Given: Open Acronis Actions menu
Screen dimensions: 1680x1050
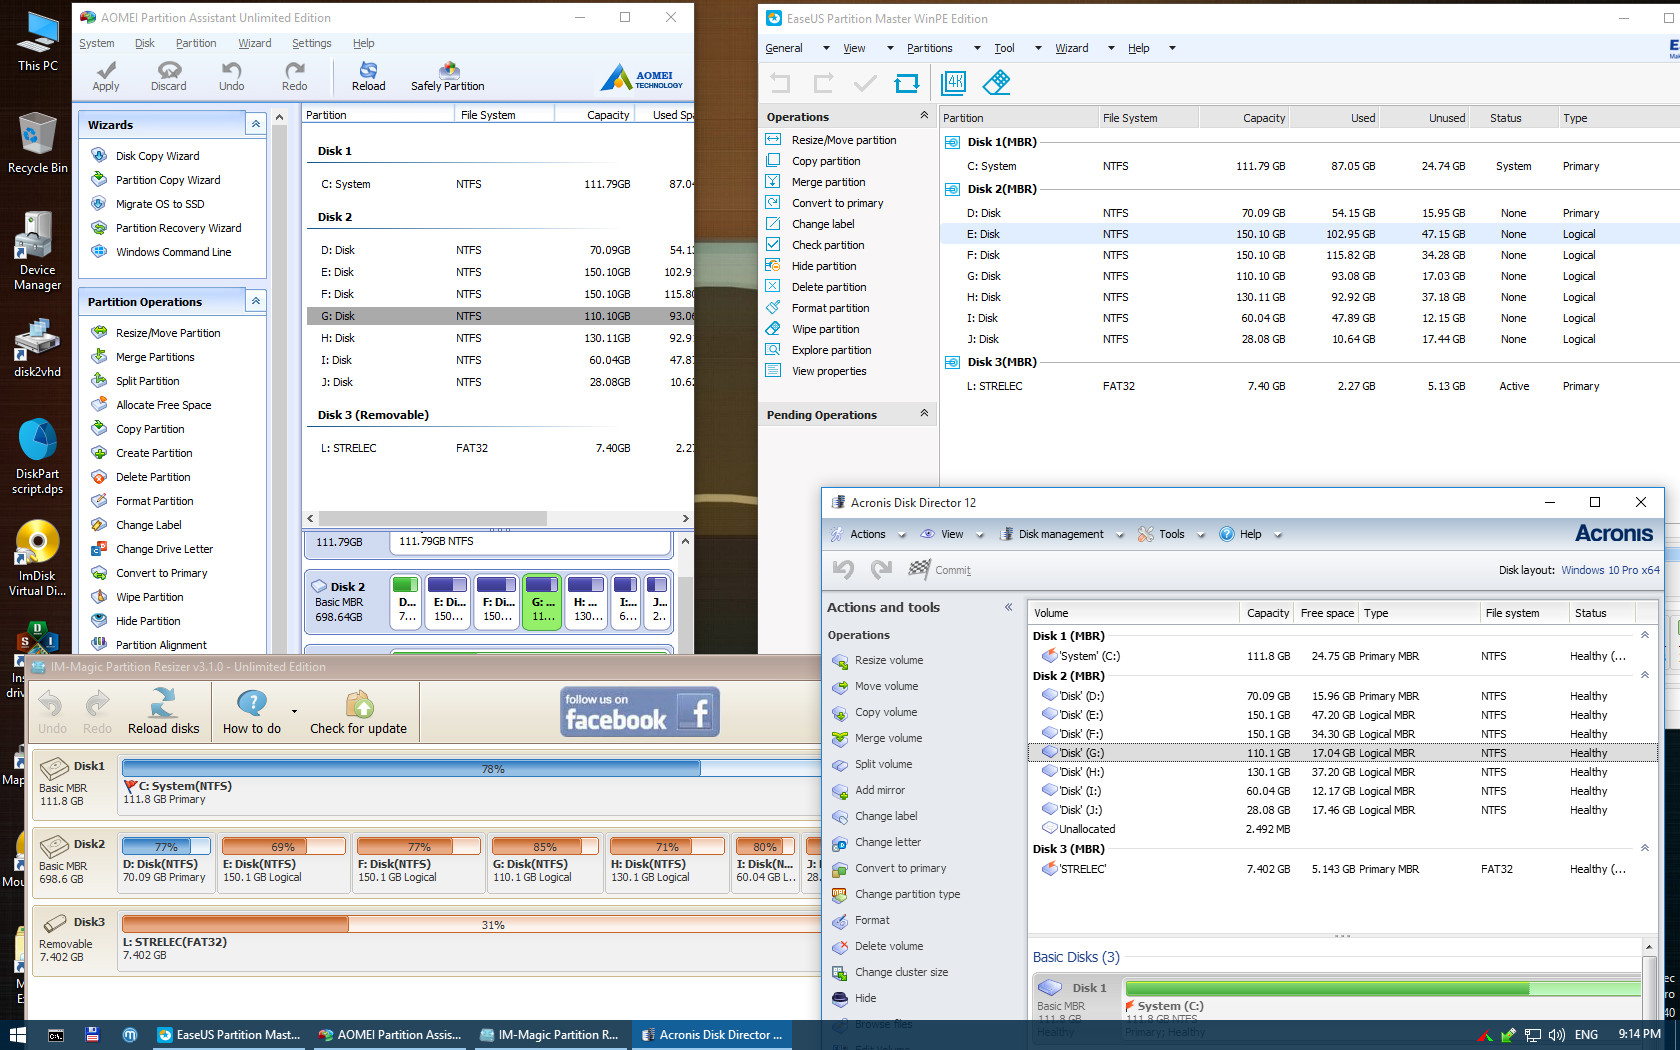Looking at the screenshot, I should 867,534.
